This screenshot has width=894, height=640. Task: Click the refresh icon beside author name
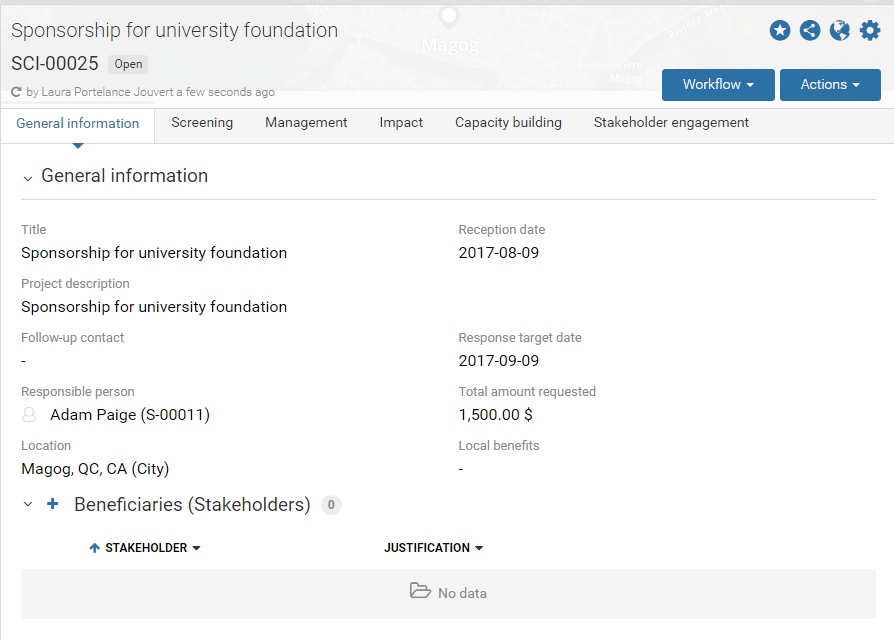17,92
